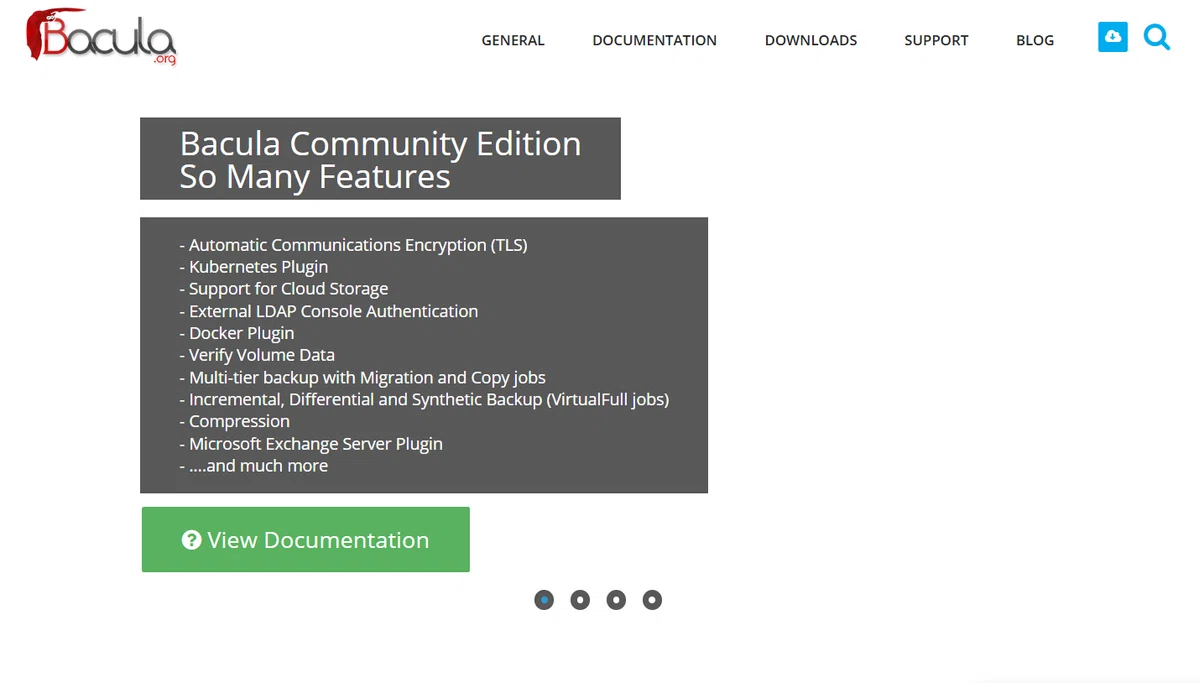Click 'Kubernetes Plugin' feature line
1200x683 pixels.
tap(254, 267)
